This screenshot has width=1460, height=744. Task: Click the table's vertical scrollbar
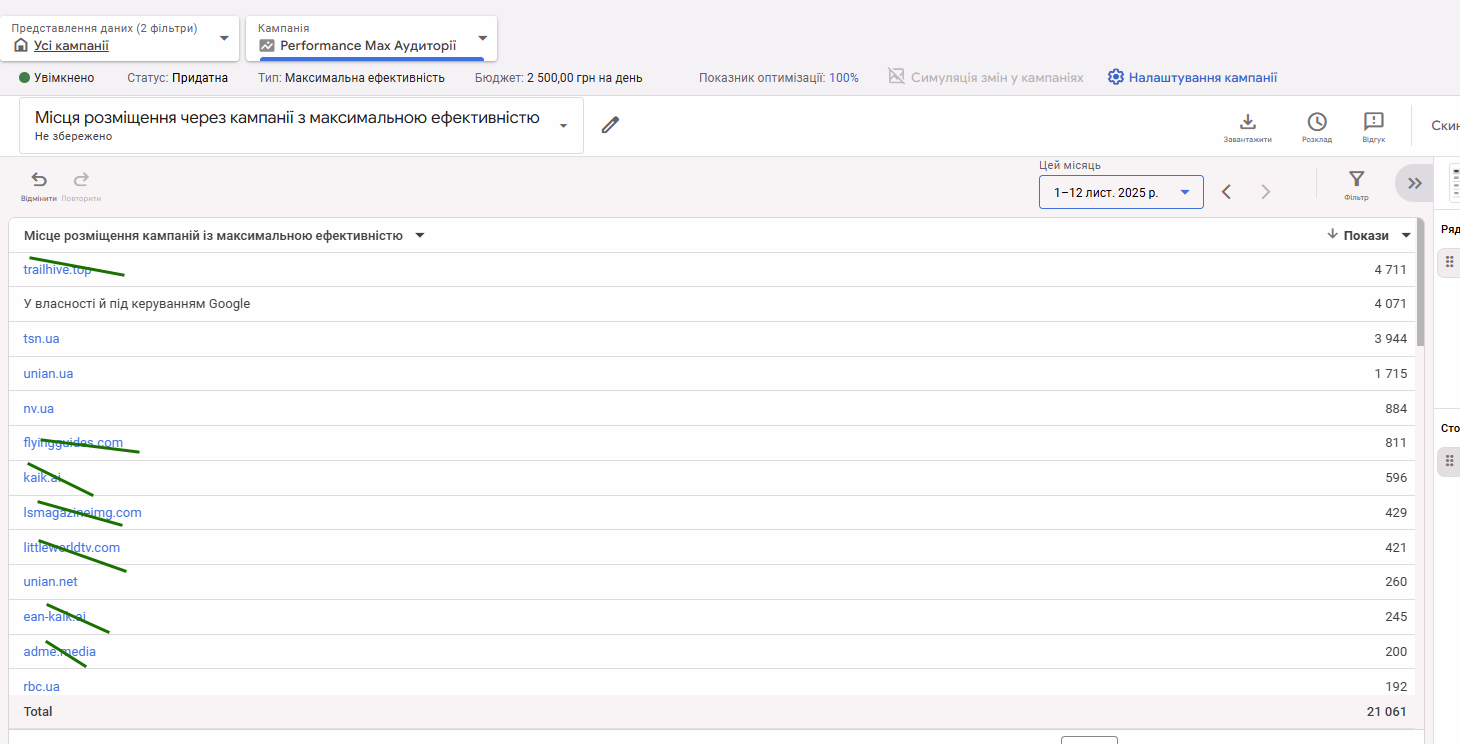click(x=1420, y=282)
